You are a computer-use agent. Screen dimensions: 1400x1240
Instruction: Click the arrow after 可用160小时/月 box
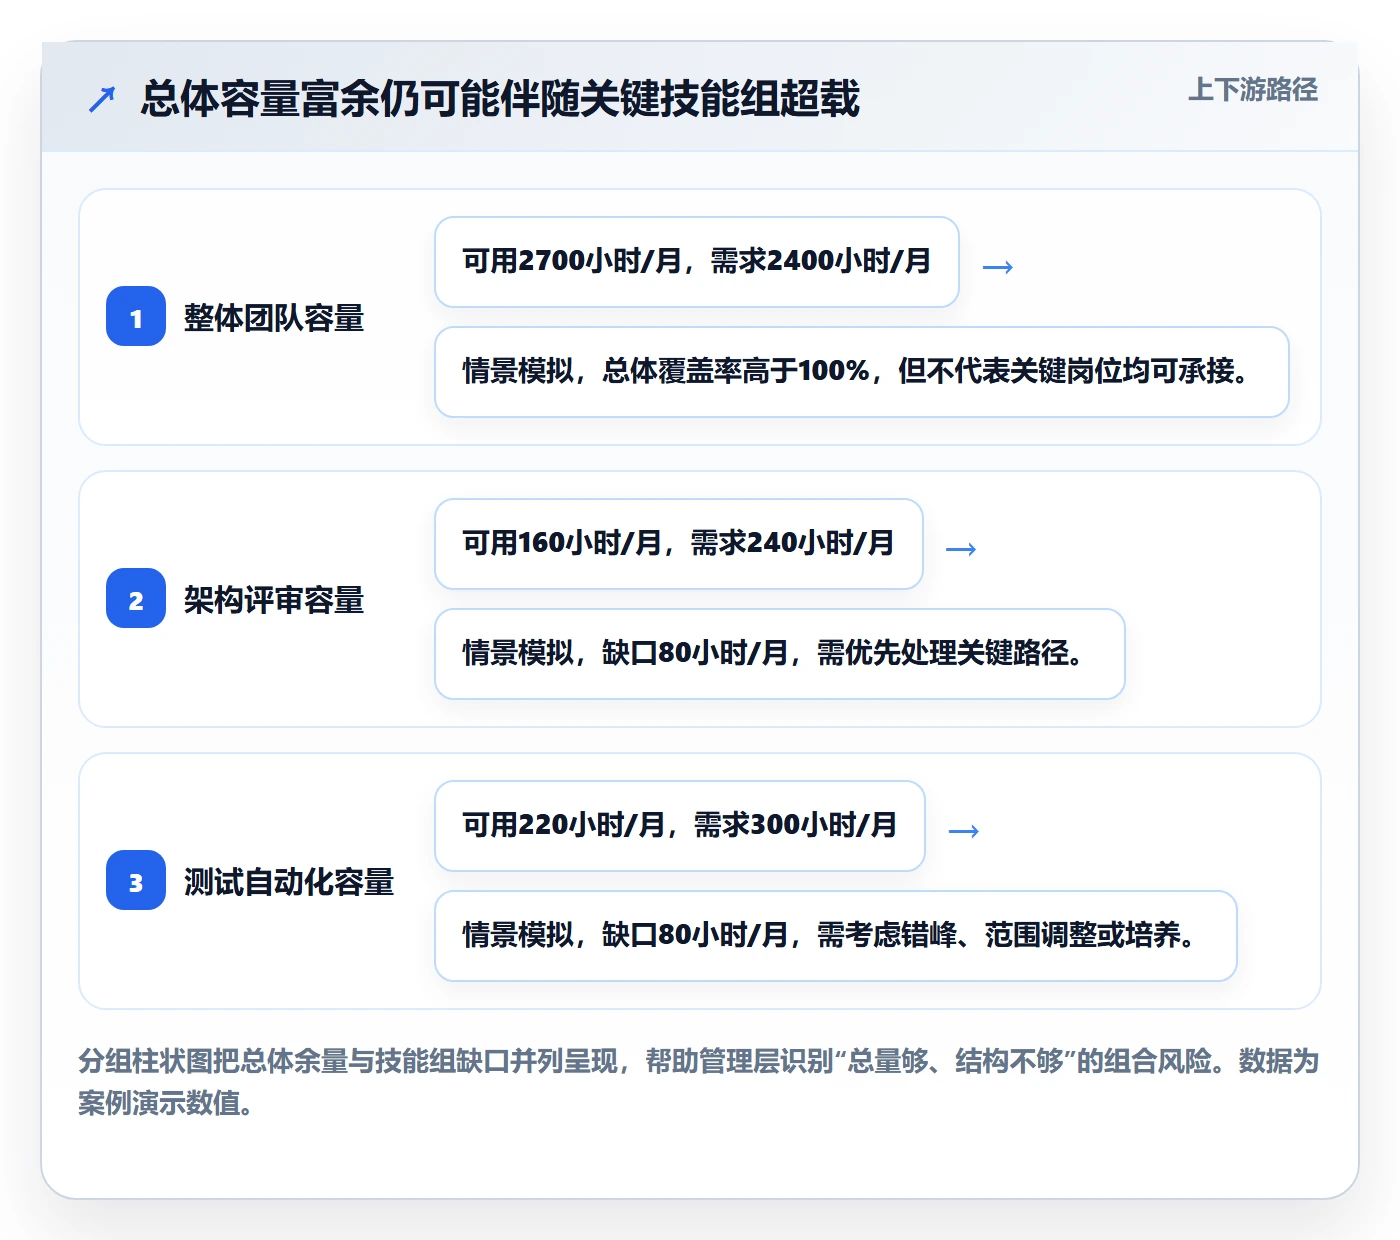[x=961, y=549]
